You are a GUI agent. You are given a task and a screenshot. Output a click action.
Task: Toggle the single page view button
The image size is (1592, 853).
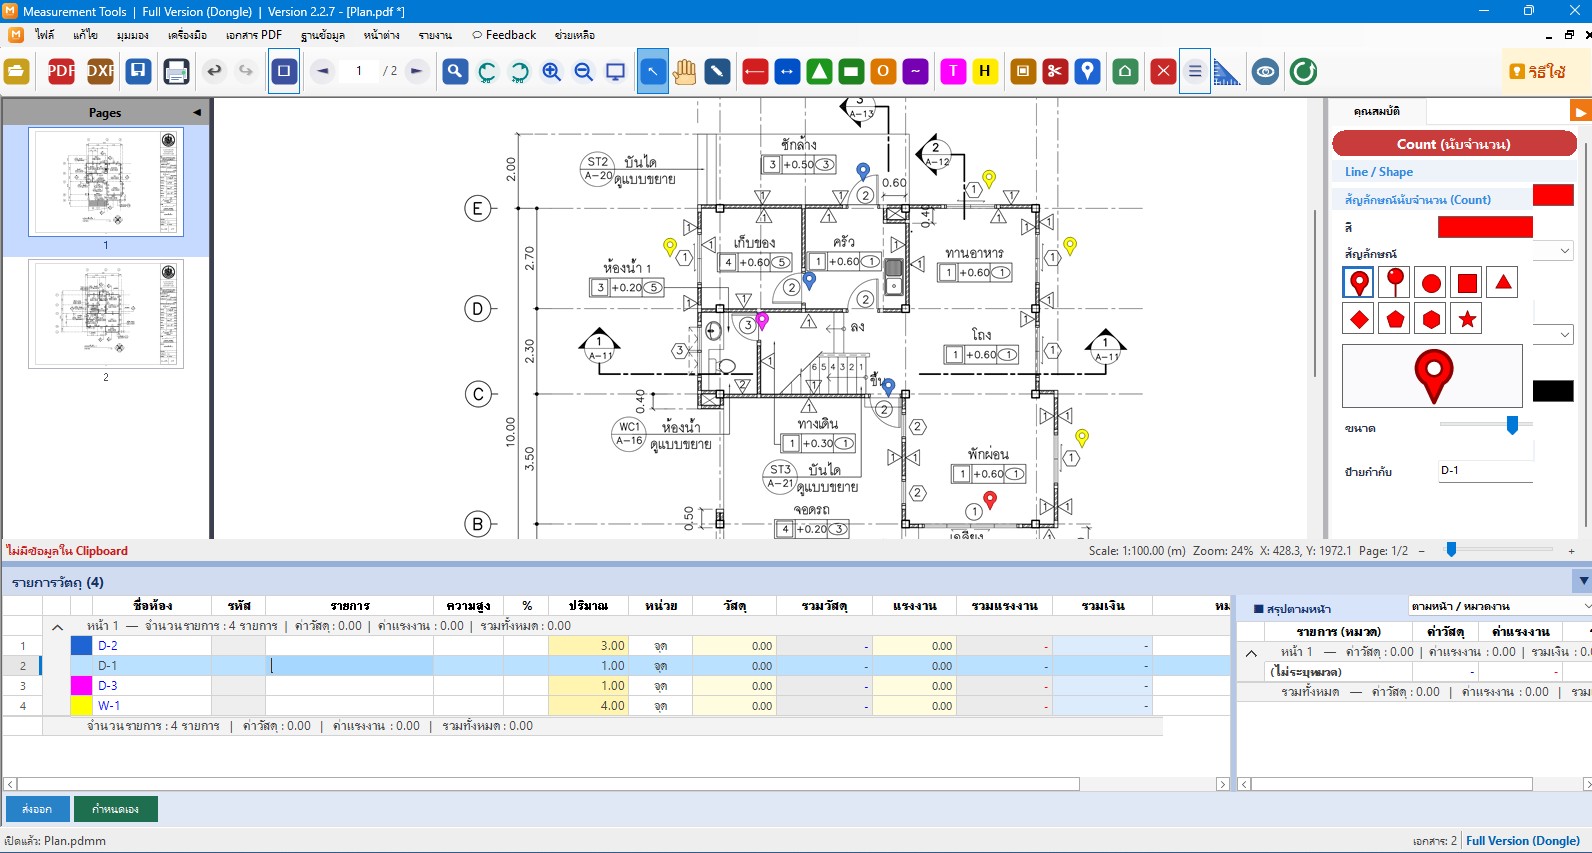pos(284,71)
